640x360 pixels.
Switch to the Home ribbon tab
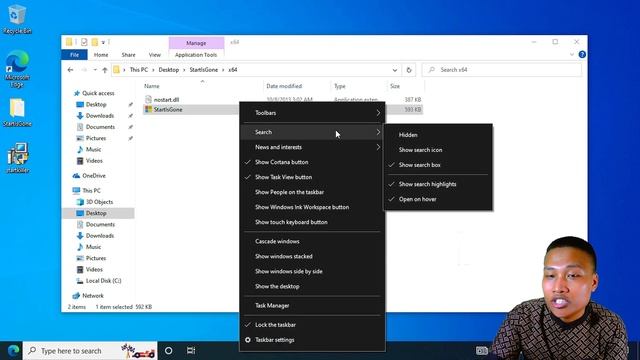coord(101,55)
